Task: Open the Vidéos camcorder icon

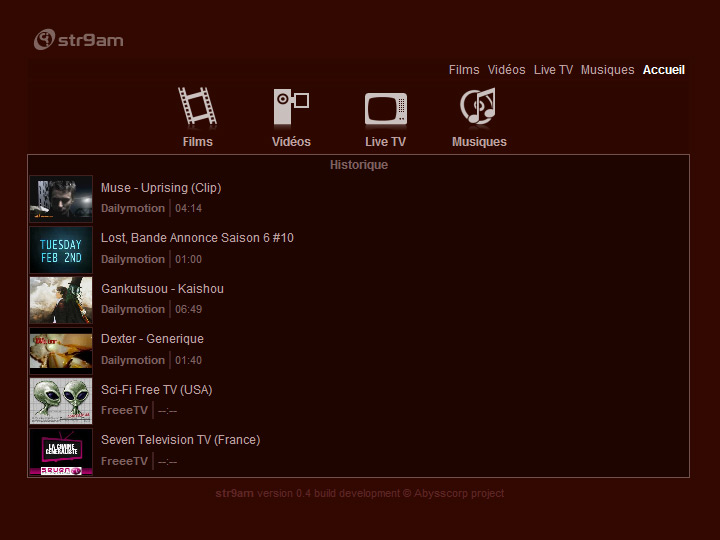Action: click(x=291, y=107)
